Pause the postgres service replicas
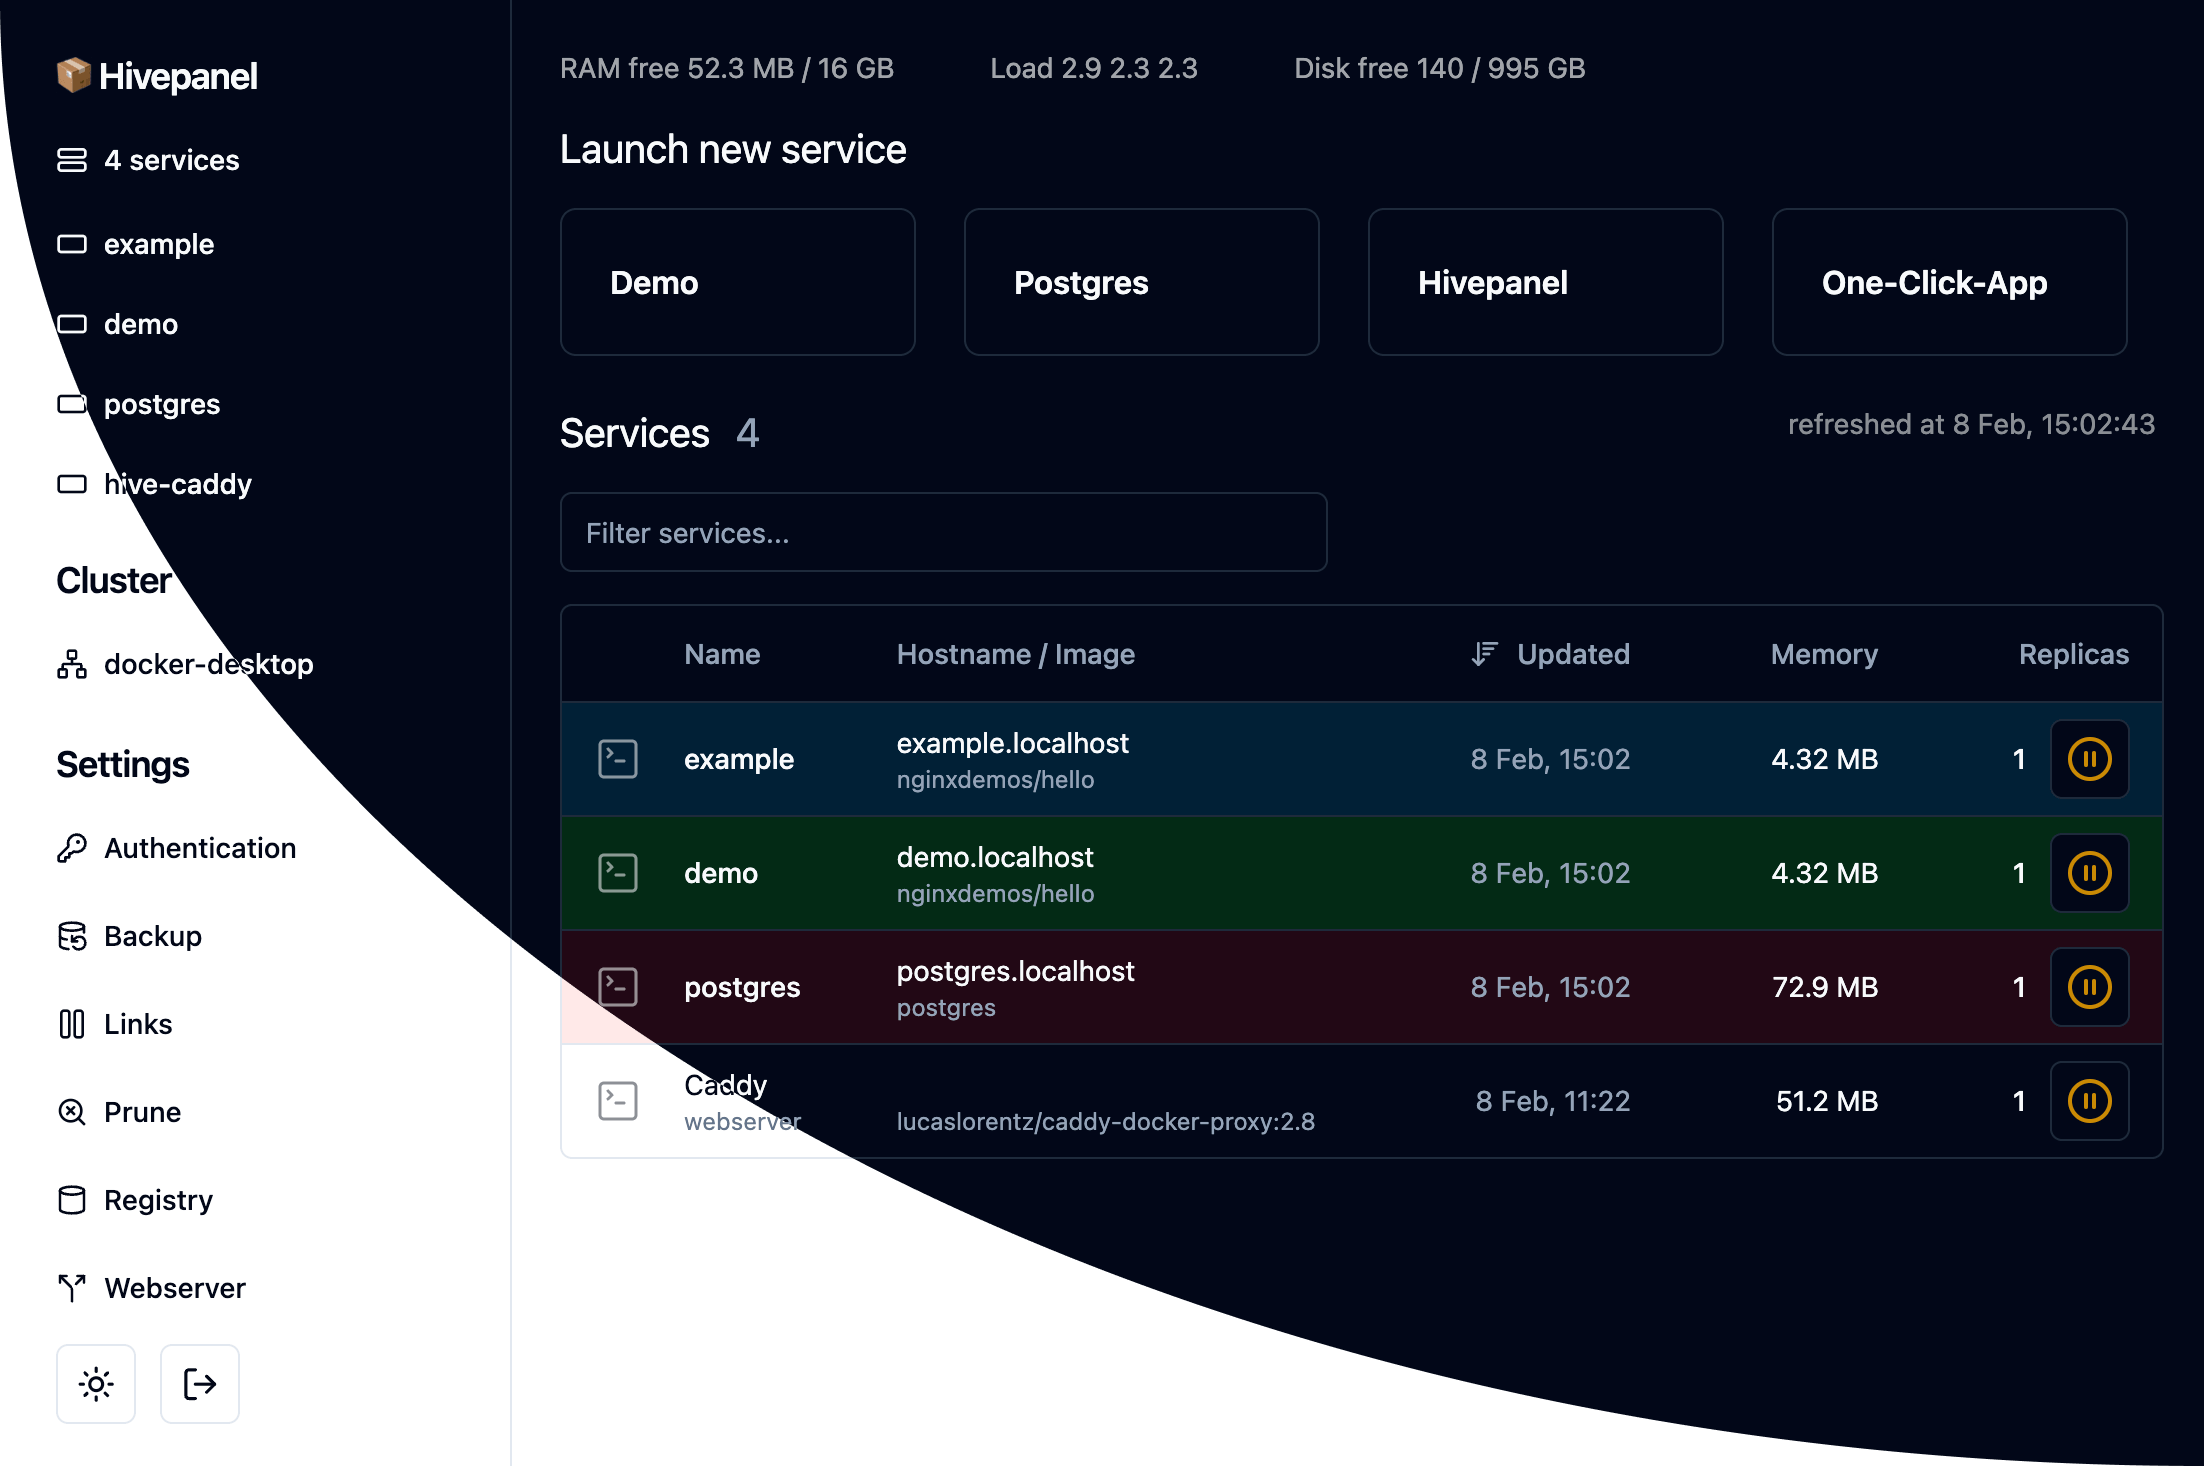The width and height of the screenshot is (2204, 1466). click(x=2089, y=987)
